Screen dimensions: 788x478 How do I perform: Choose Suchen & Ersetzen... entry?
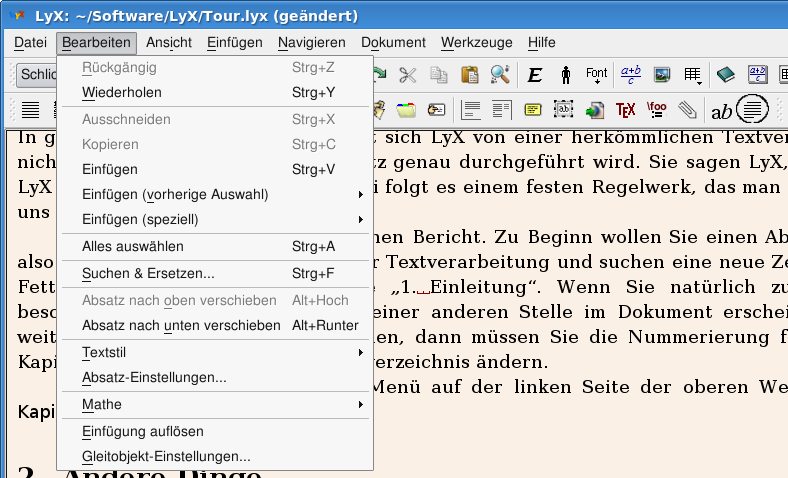click(x=215, y=273)
